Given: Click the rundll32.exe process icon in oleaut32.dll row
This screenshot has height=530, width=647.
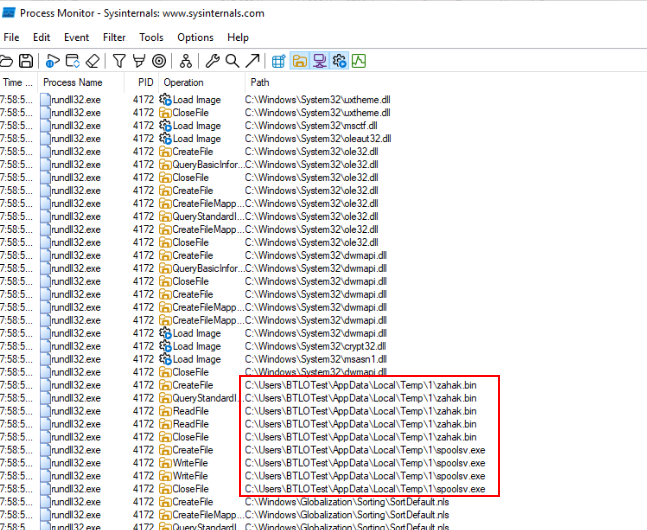Looking at the screenshot, I should (45, 139).
